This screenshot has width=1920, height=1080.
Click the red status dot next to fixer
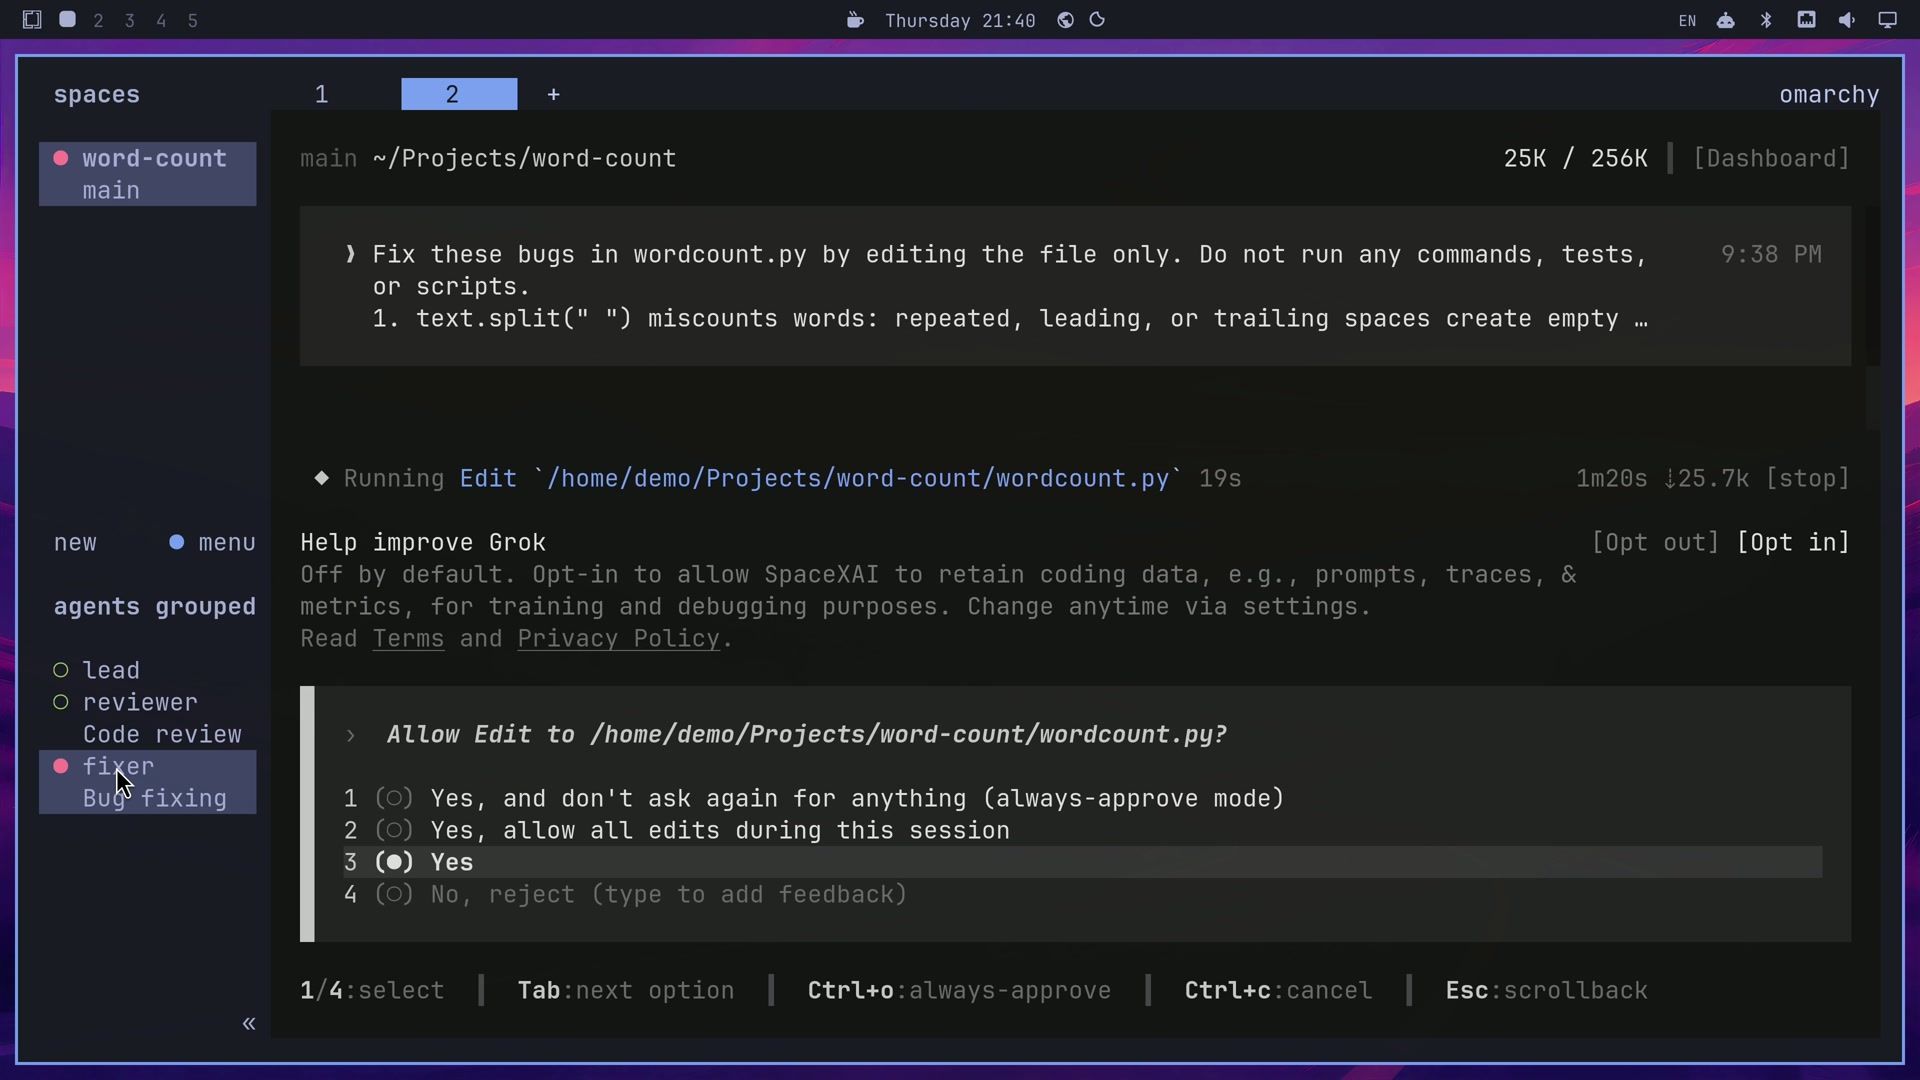click(x=61, y=766)
